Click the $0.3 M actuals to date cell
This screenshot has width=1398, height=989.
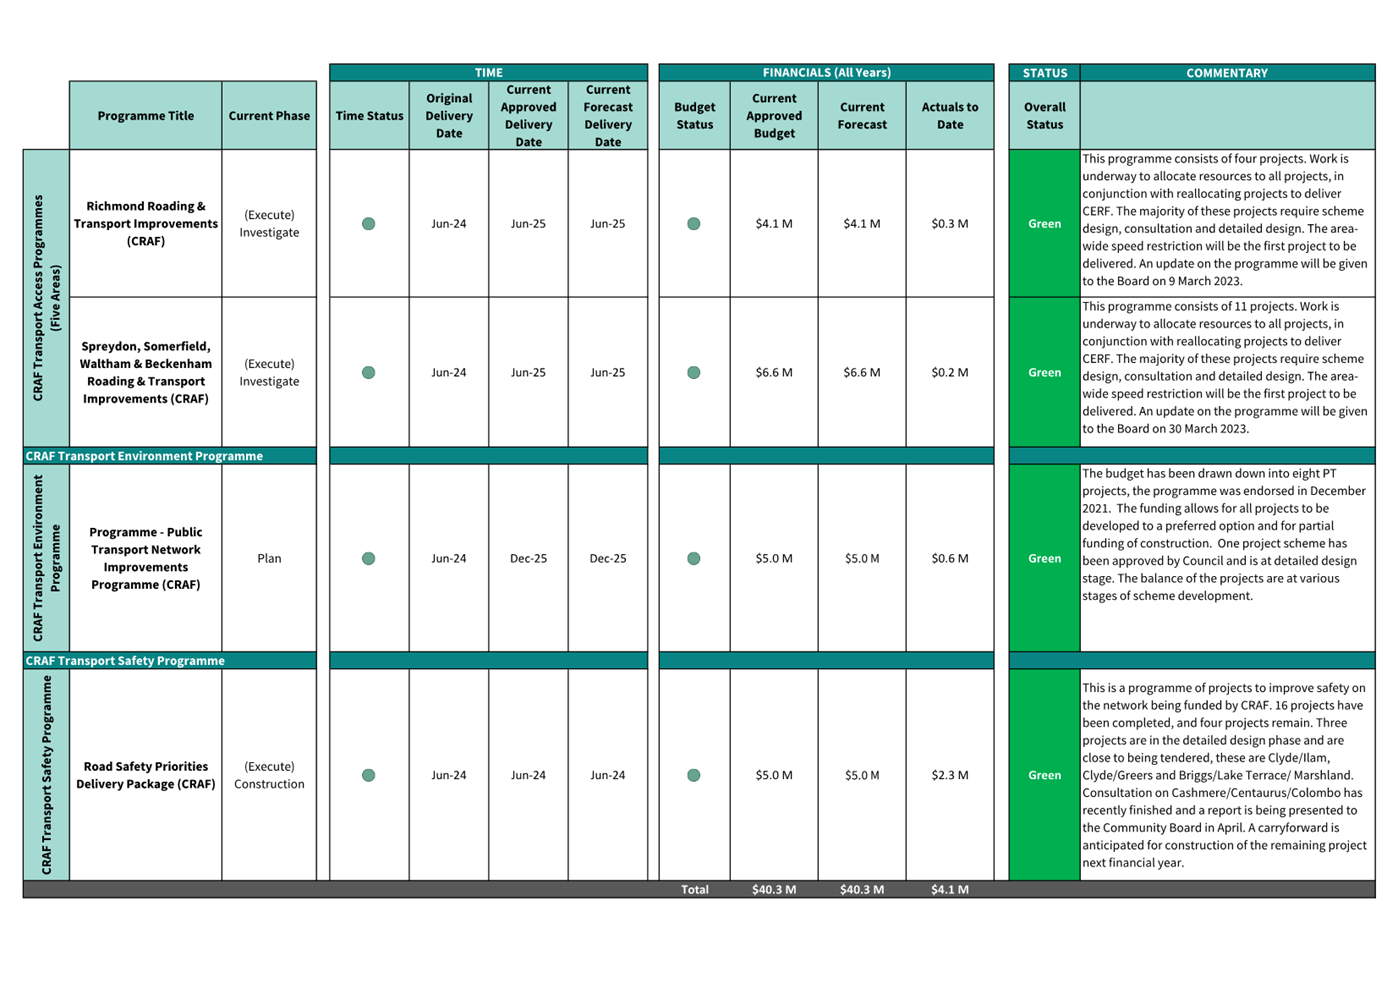point(950,224)
